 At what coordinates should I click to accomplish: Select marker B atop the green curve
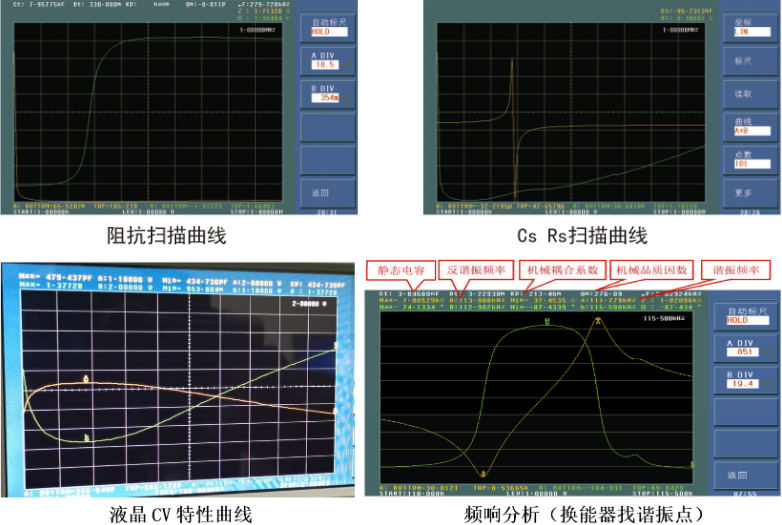pos(547,322)
